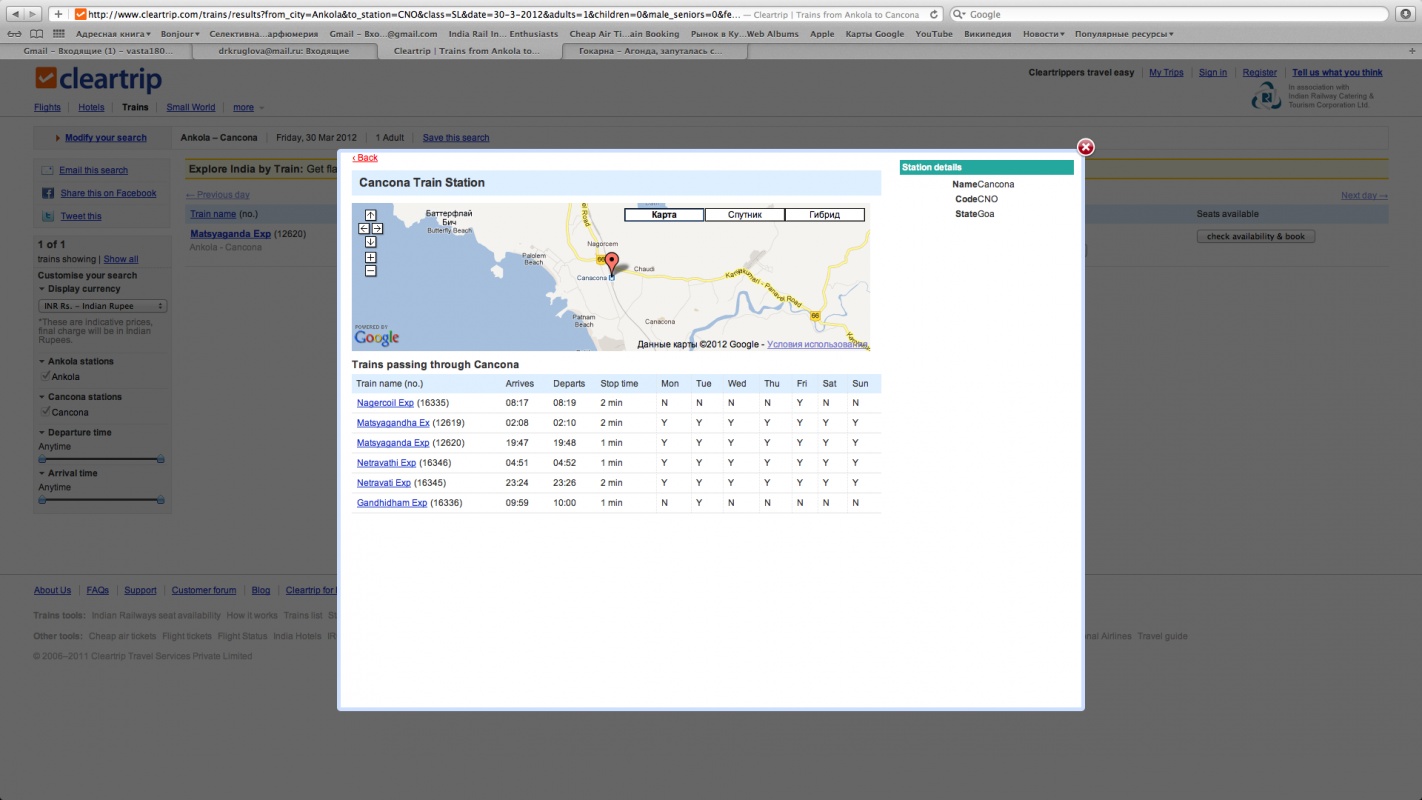The image size is (1422, 800).
Task: Open Safari Reading List glasses icon
Action: tap(14, 34)
